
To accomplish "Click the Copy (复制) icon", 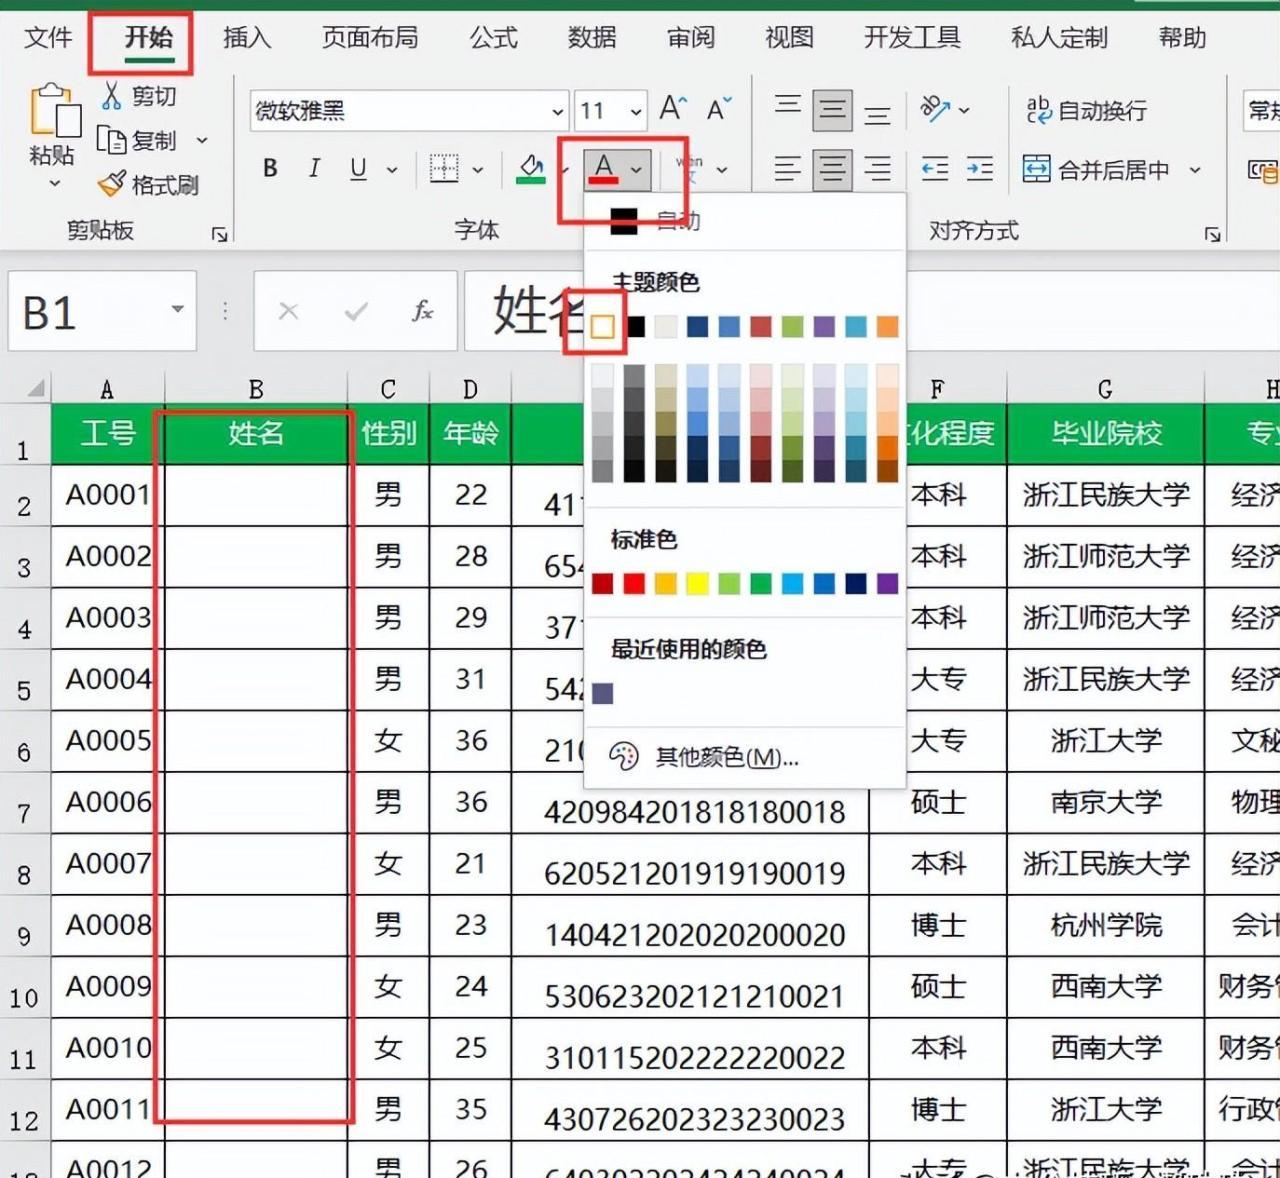I will 111,141.
